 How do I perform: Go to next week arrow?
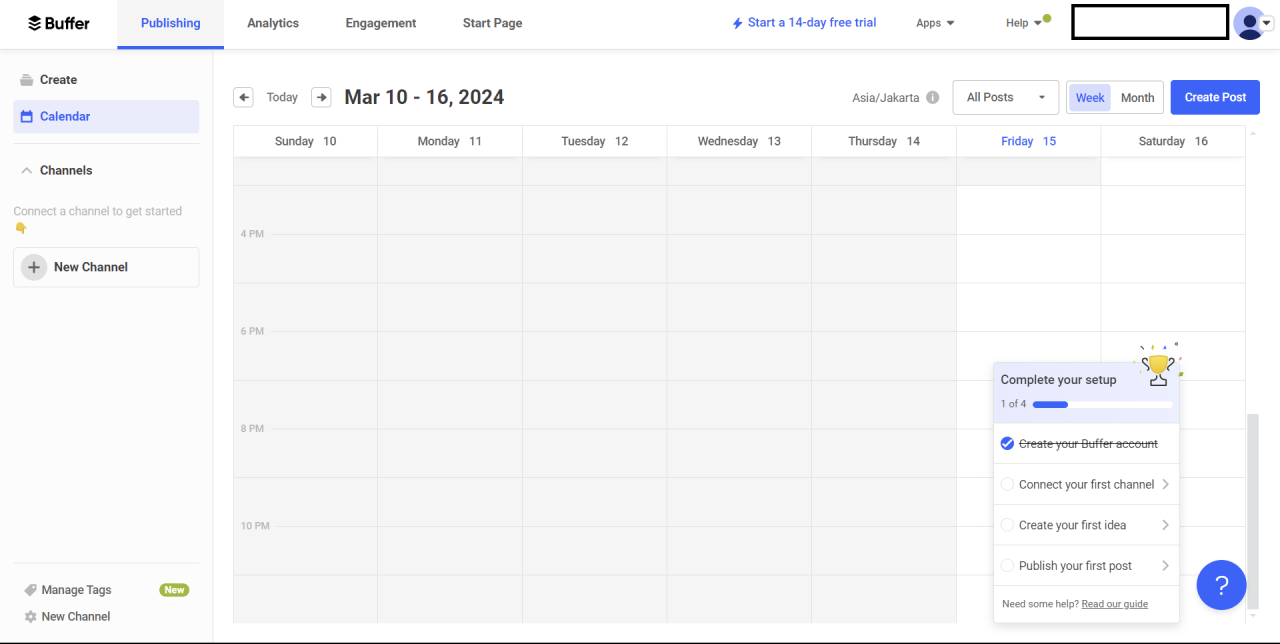point(321,97)
